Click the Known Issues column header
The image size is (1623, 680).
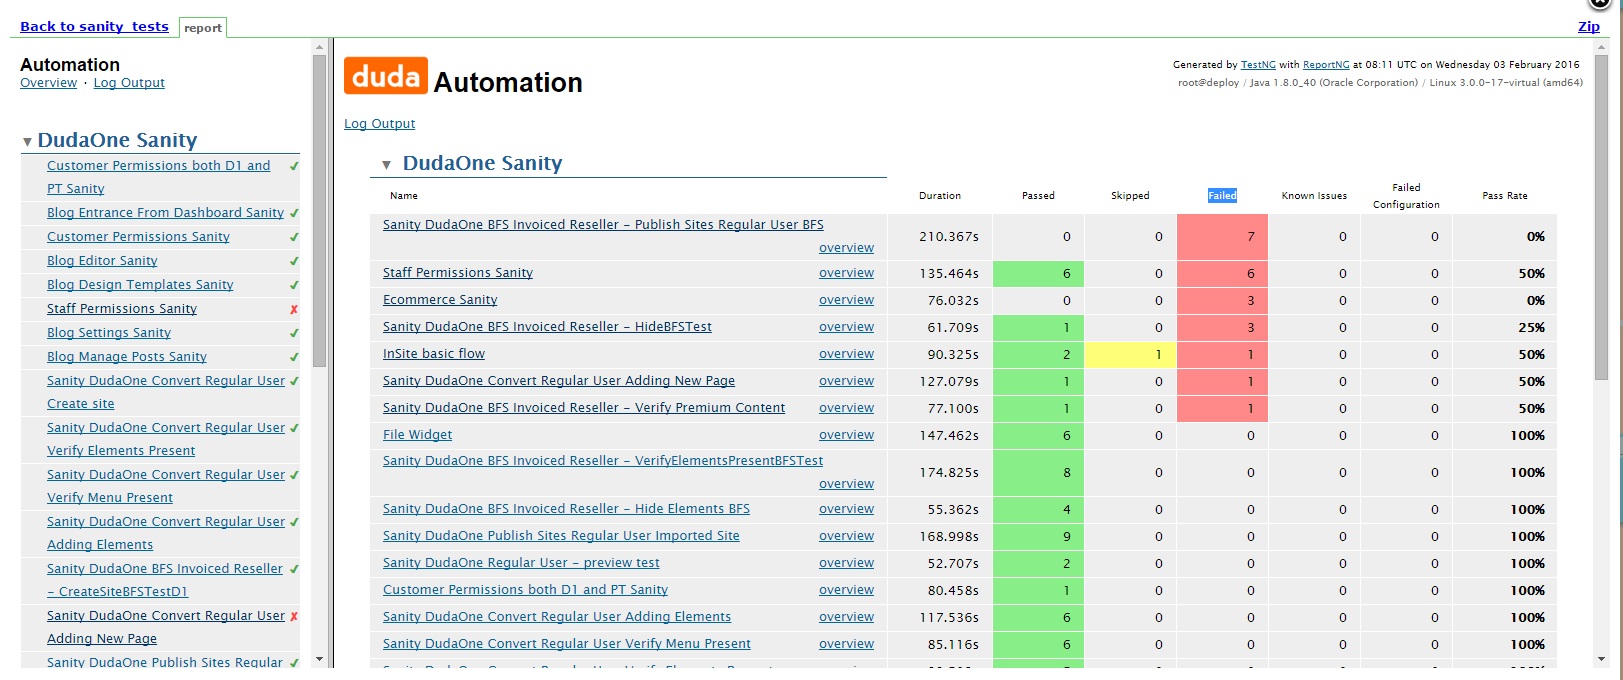coord(1314,196)
